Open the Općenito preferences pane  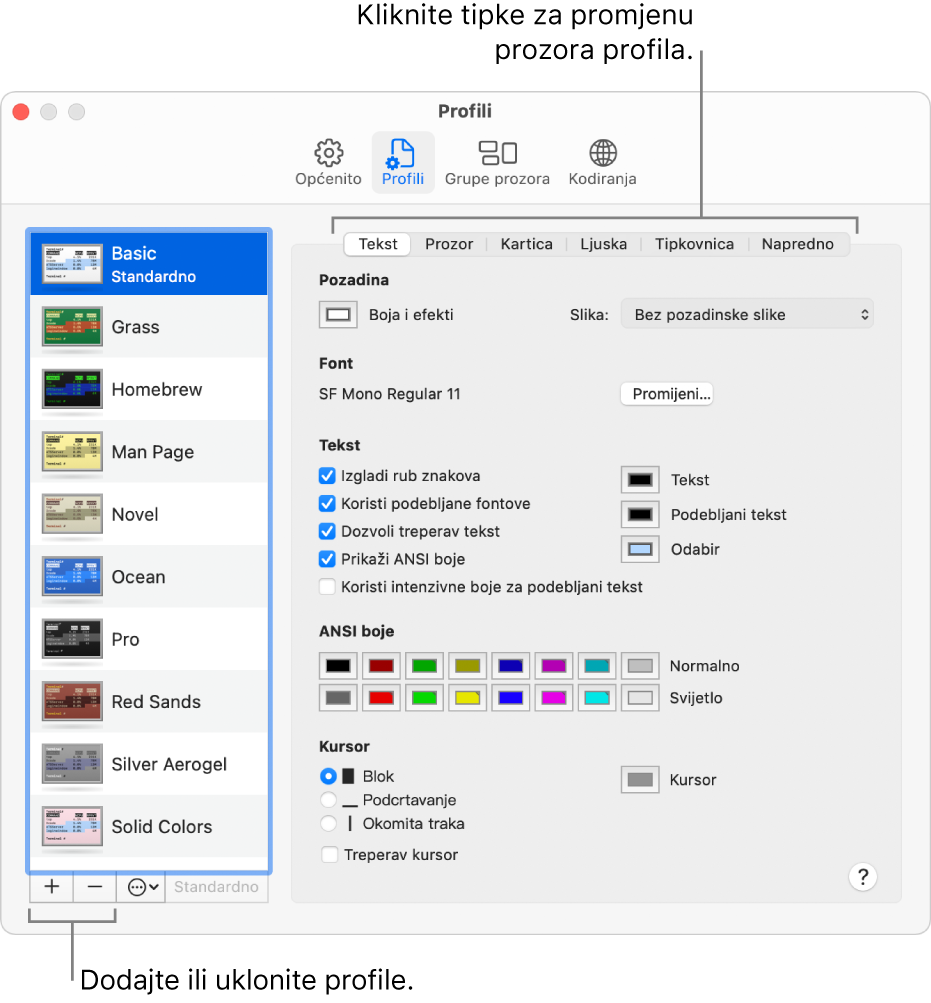point(328,162)
